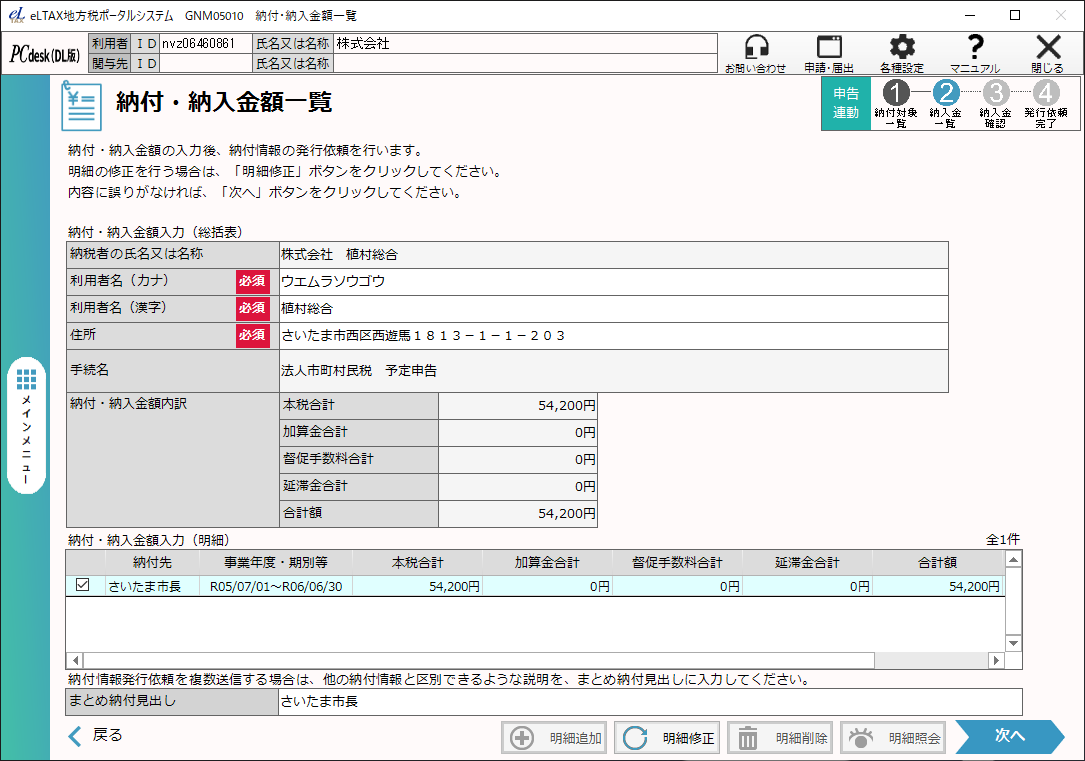Screen dimensions: 1085x761
Task: Click the 住所 input field
Action: pos(613,336)
